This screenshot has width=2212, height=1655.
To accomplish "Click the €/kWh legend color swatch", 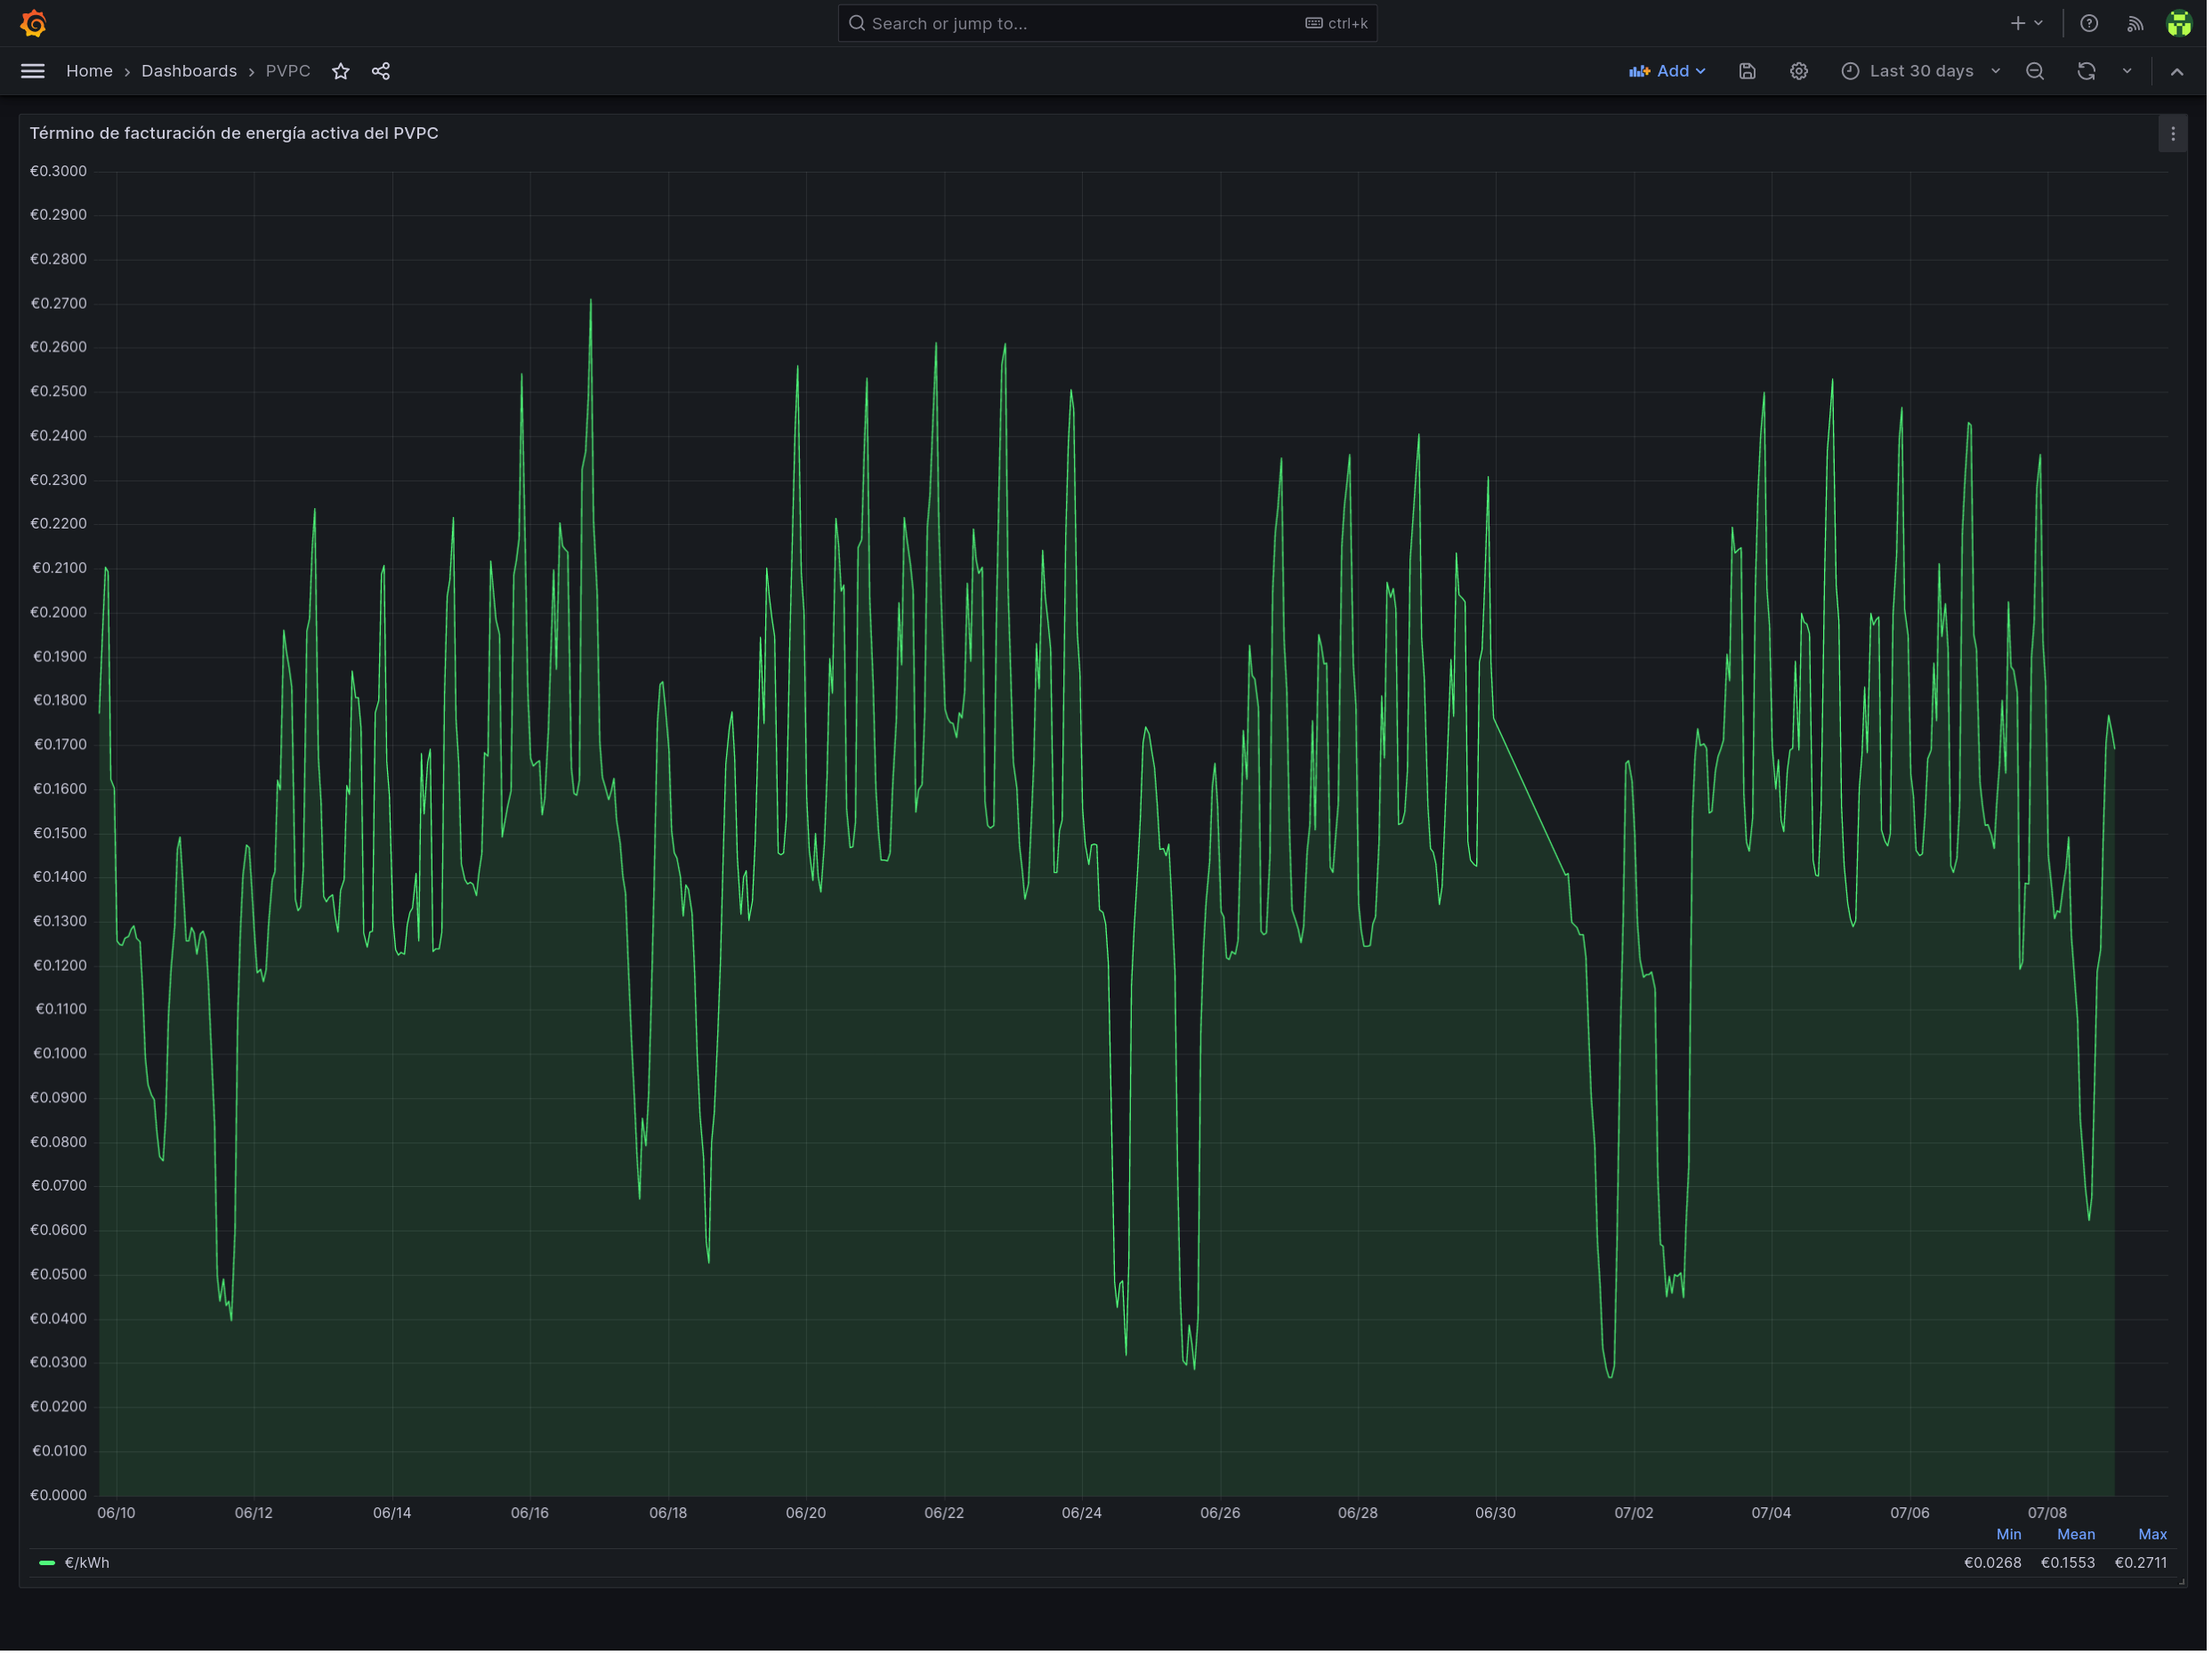I will tap(47, 1563).
